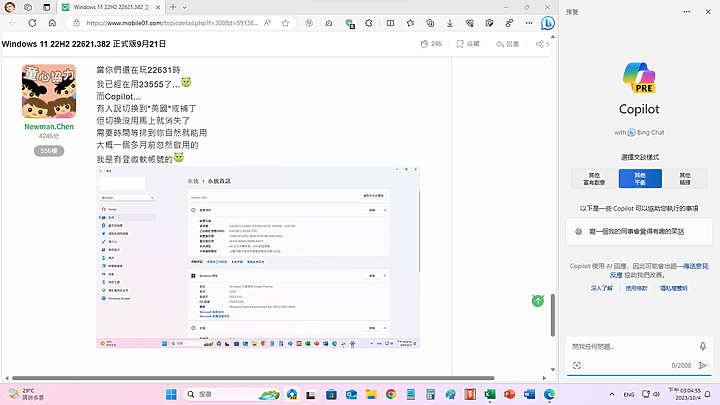The height and width of the screenshot is (405, 720).
Task: Open the weather widget 29°C
Action: pos(27,394)
